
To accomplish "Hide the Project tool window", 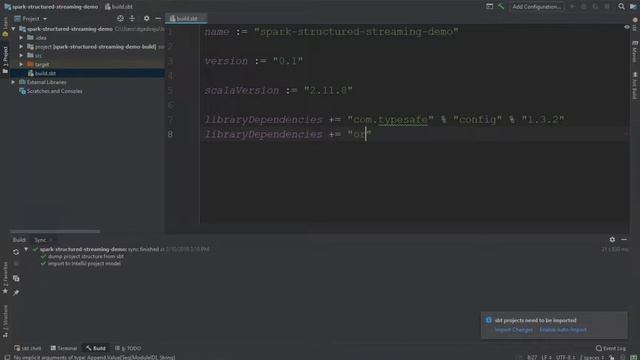I will (x=158, y=18).
